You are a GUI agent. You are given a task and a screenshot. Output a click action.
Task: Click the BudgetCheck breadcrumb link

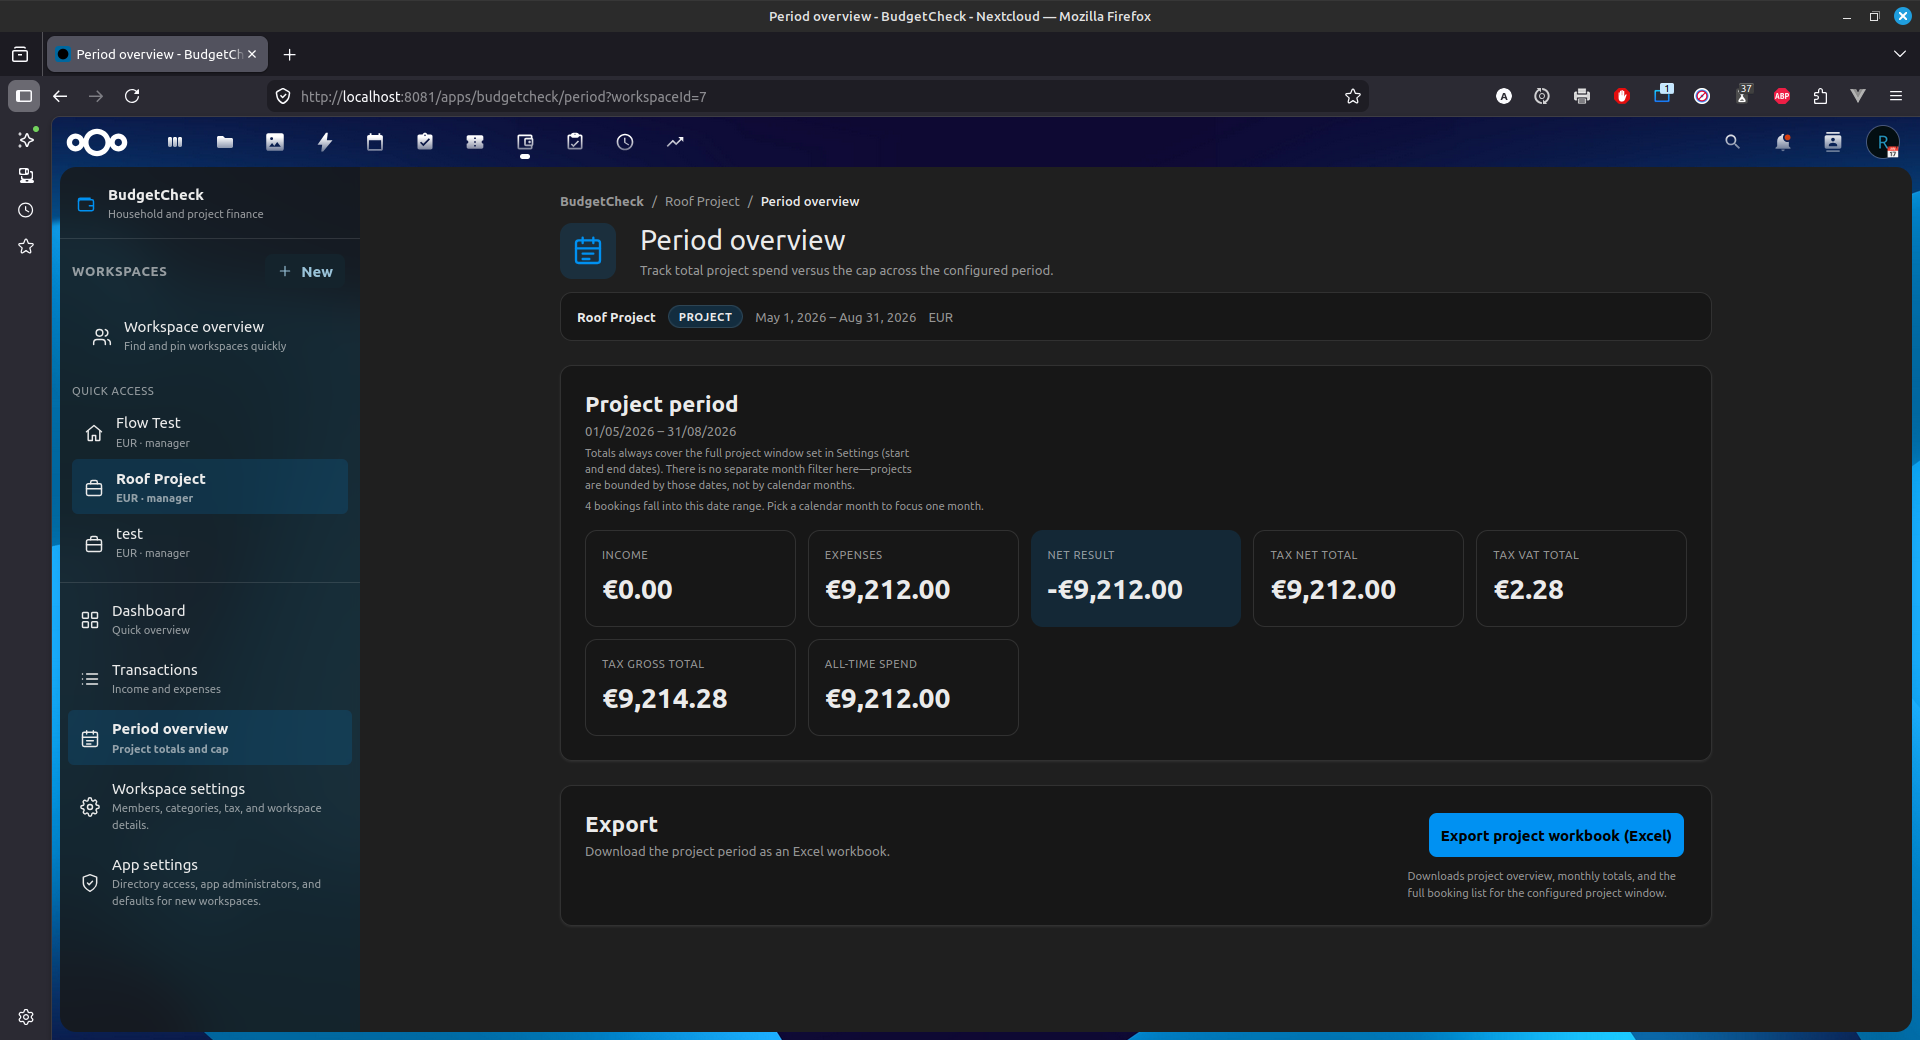(x=602, y=201)
